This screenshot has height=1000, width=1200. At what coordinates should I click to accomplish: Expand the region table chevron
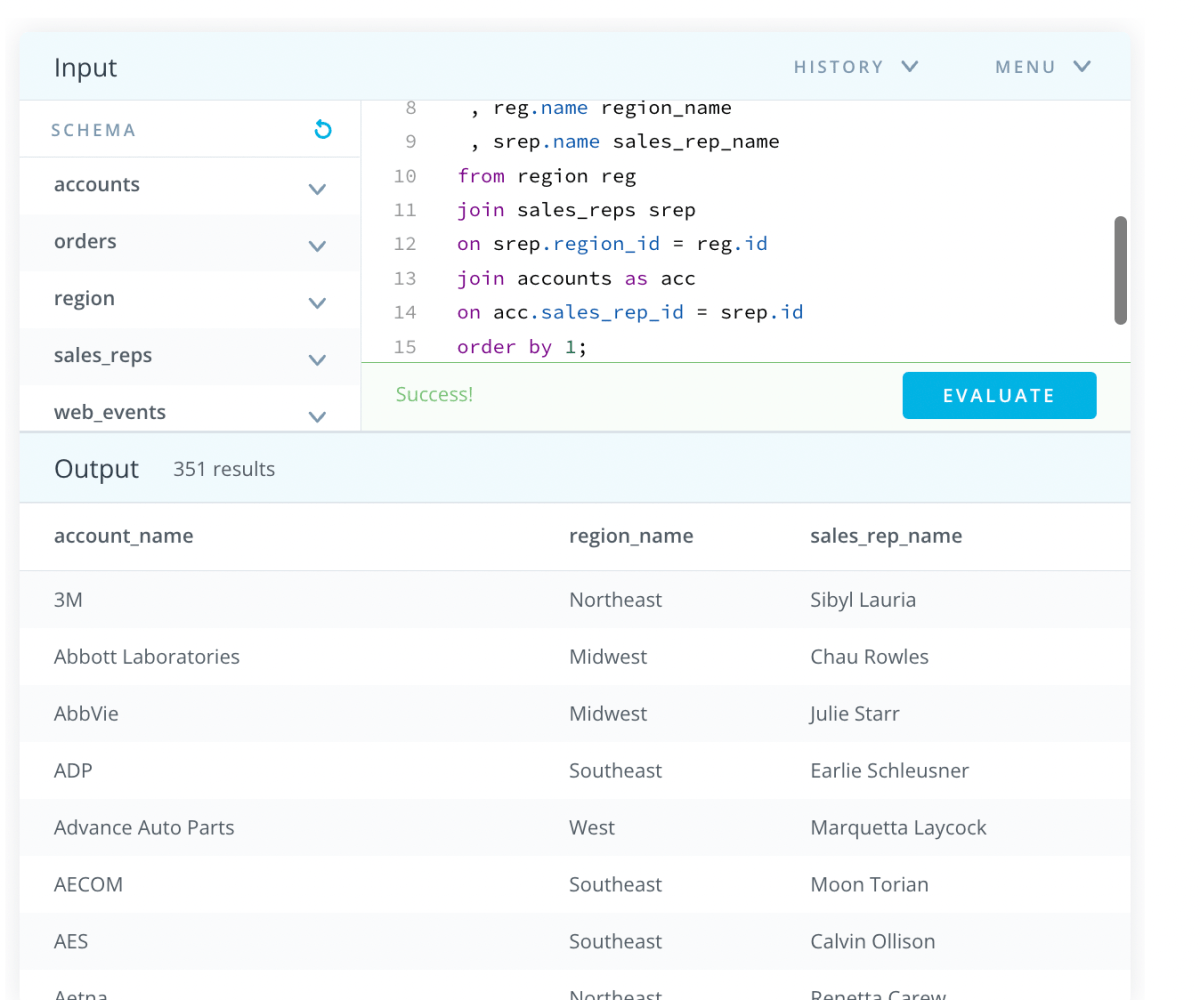pyautogui.click(x=318, y=302)
